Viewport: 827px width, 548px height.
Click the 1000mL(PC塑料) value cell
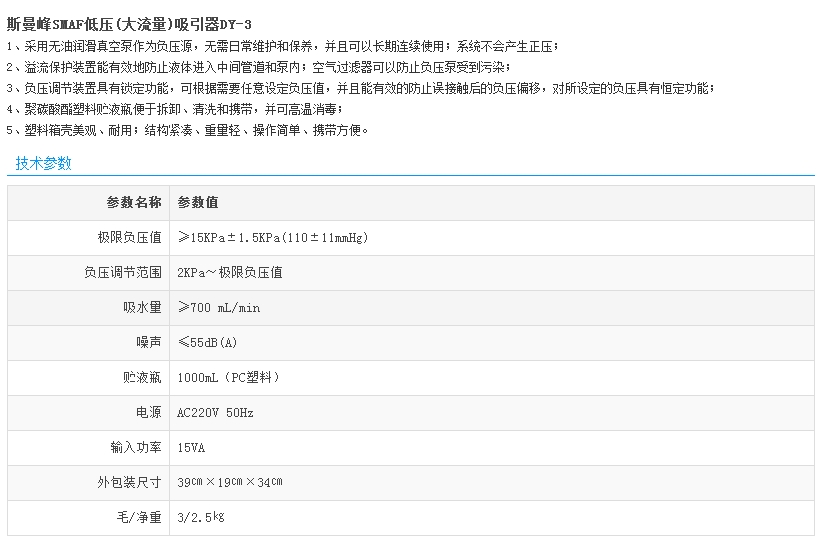[x=228, y=377]
